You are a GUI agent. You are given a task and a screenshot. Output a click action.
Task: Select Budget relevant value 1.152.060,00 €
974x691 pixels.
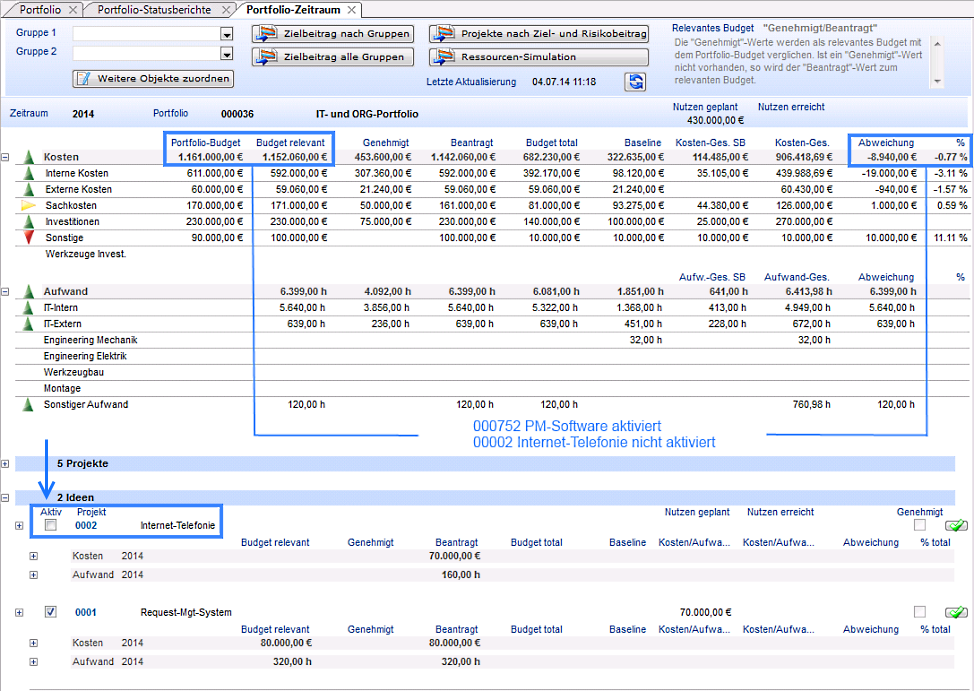(x=294, y=157)
